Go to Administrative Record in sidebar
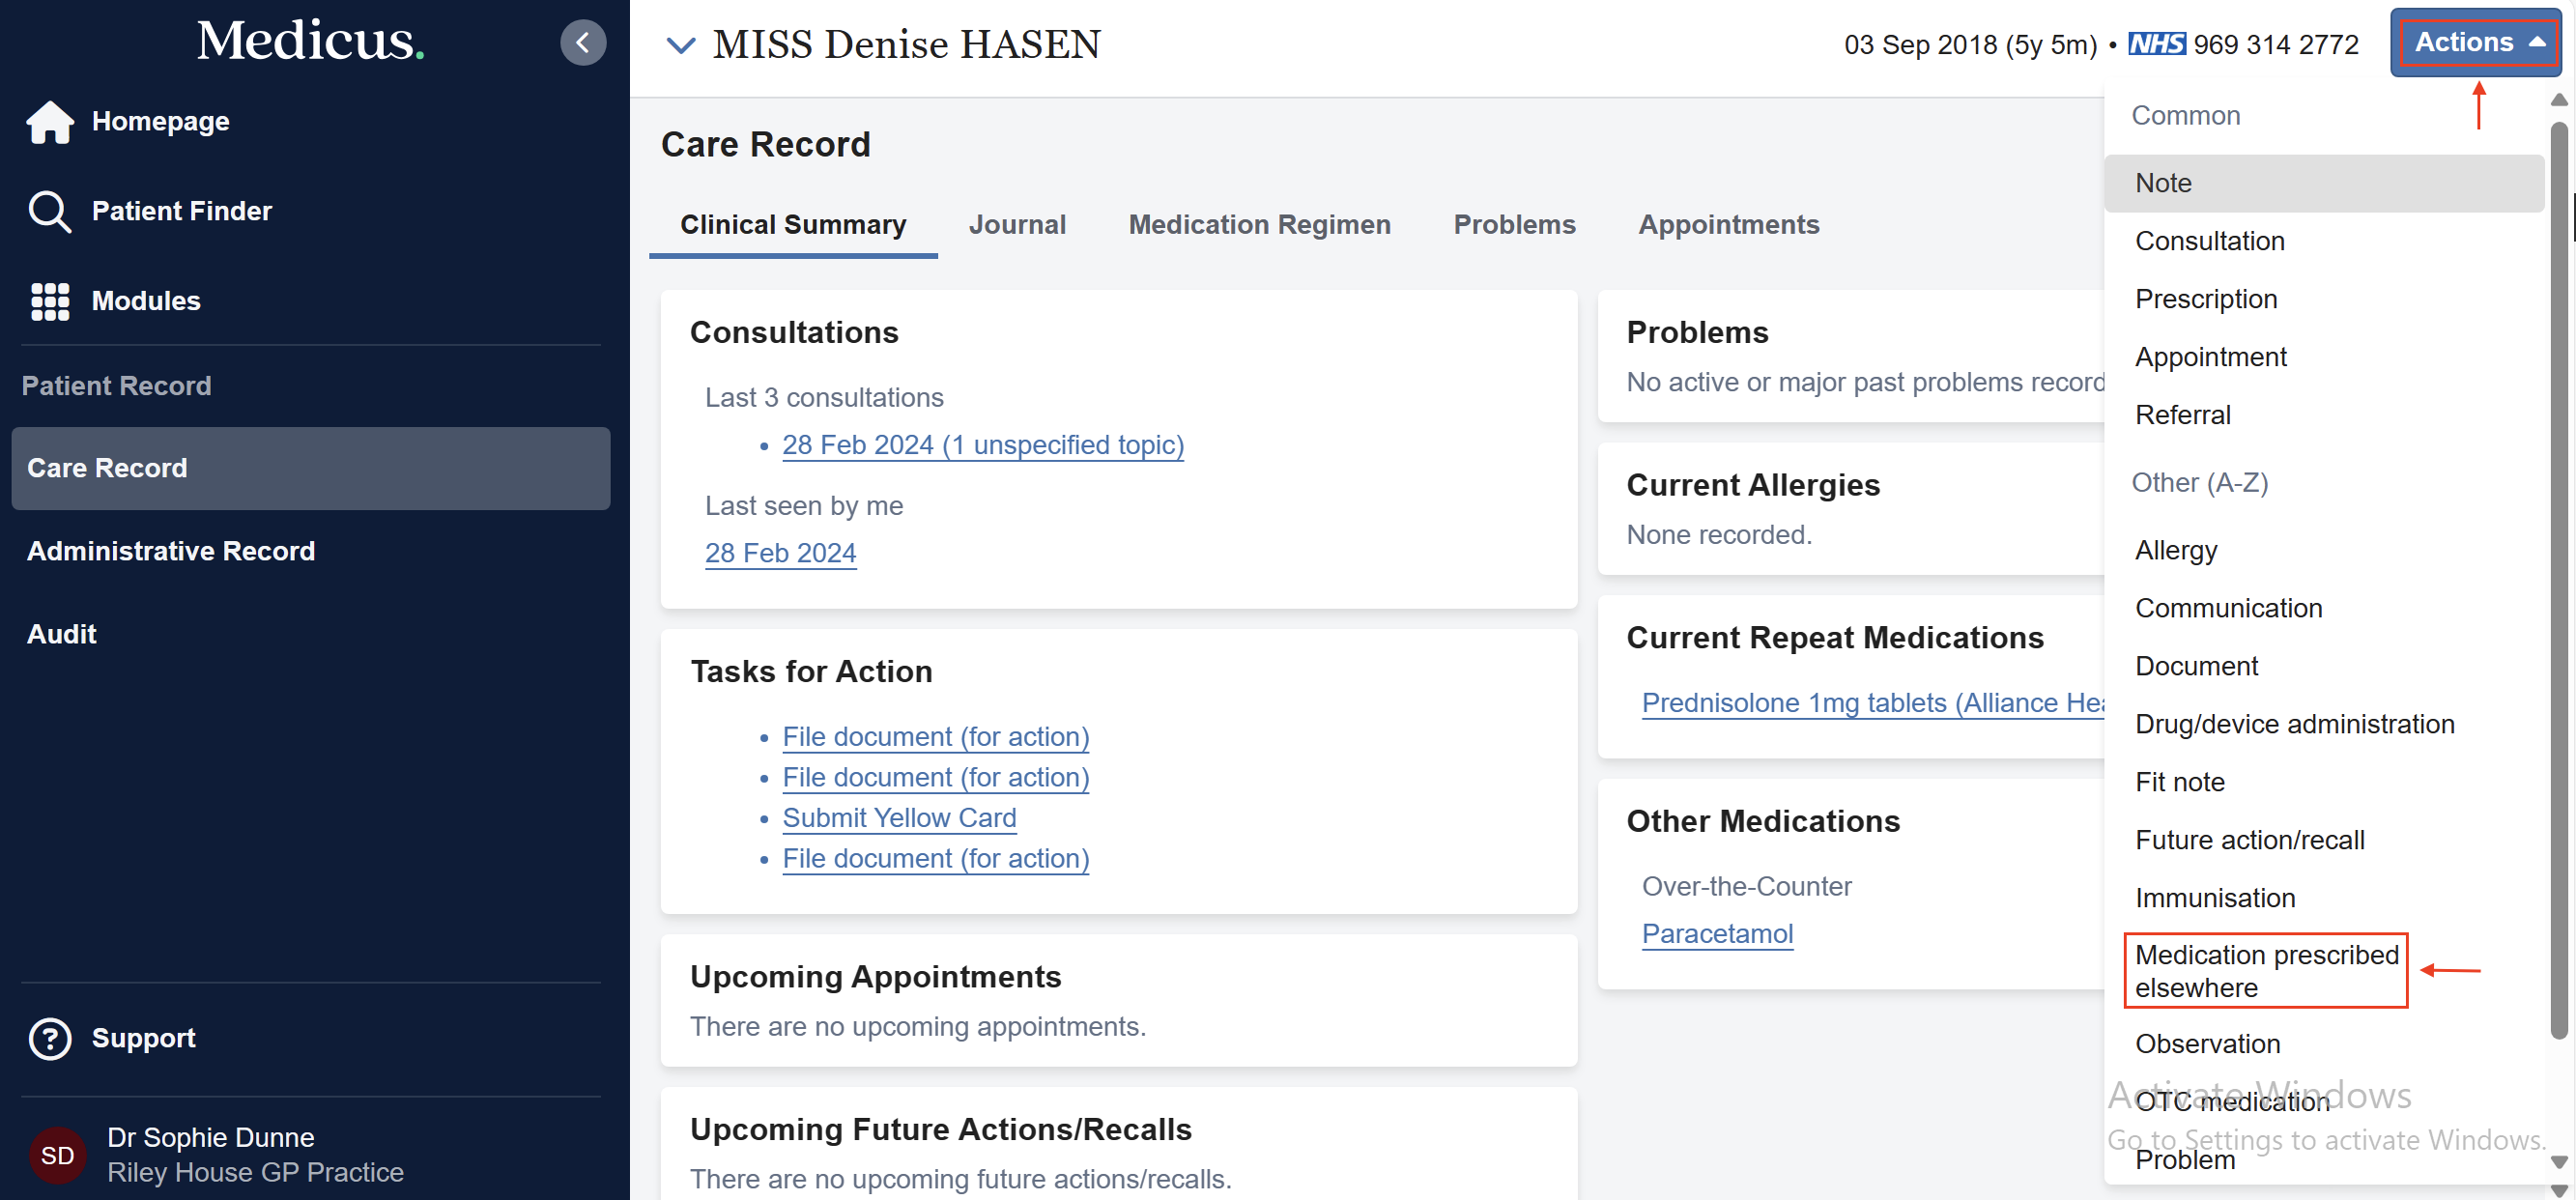 (x=171, y=551)
